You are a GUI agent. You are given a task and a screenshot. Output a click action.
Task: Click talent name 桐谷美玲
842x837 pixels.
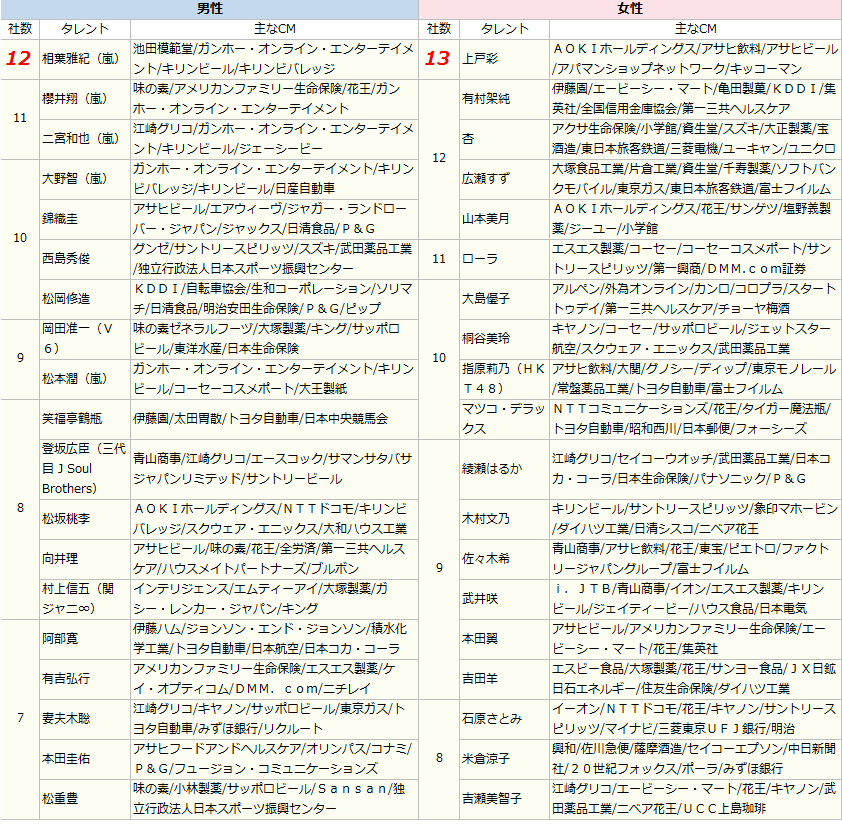486,339
